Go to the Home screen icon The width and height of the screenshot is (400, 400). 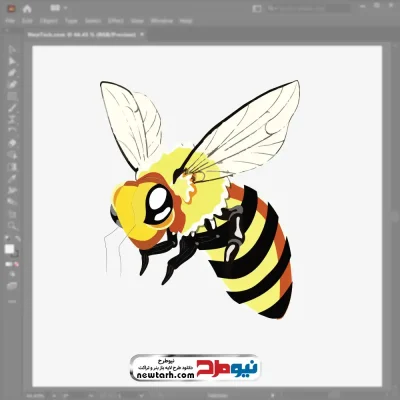27,9
